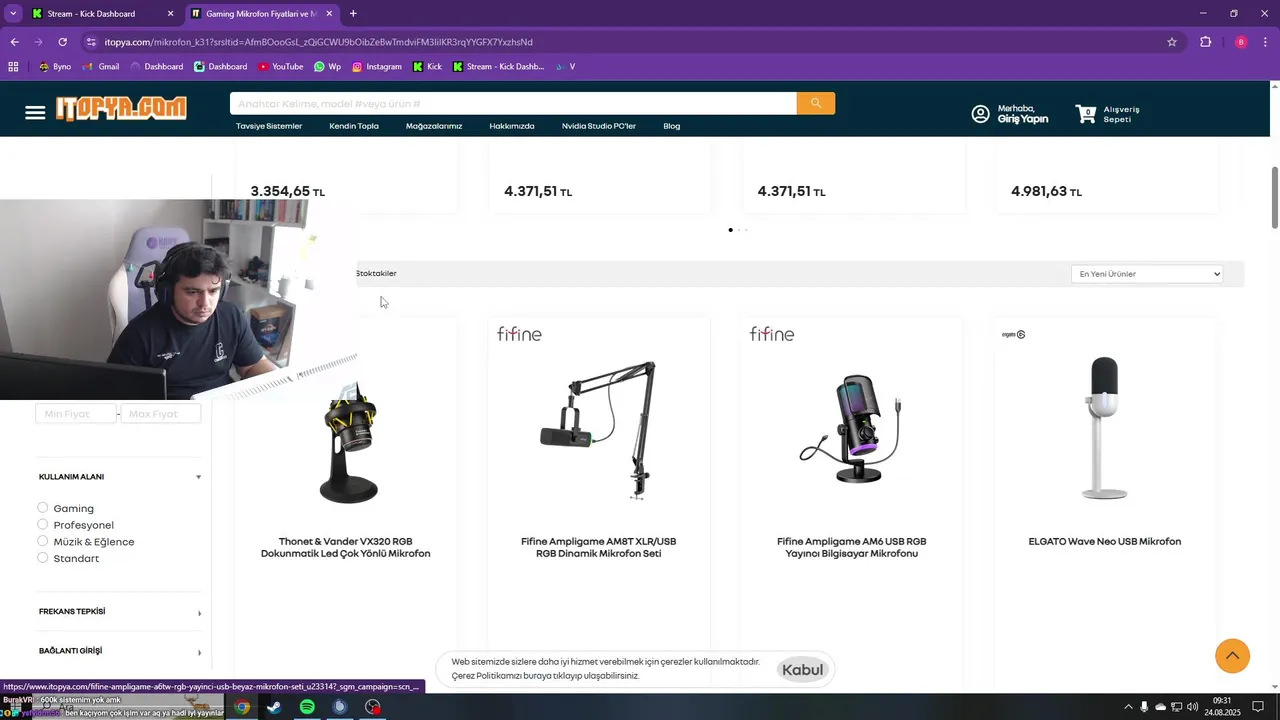The image size is (1280, 720).
Task: Open the tab search dropdown arrow
Action: point(13,14)
